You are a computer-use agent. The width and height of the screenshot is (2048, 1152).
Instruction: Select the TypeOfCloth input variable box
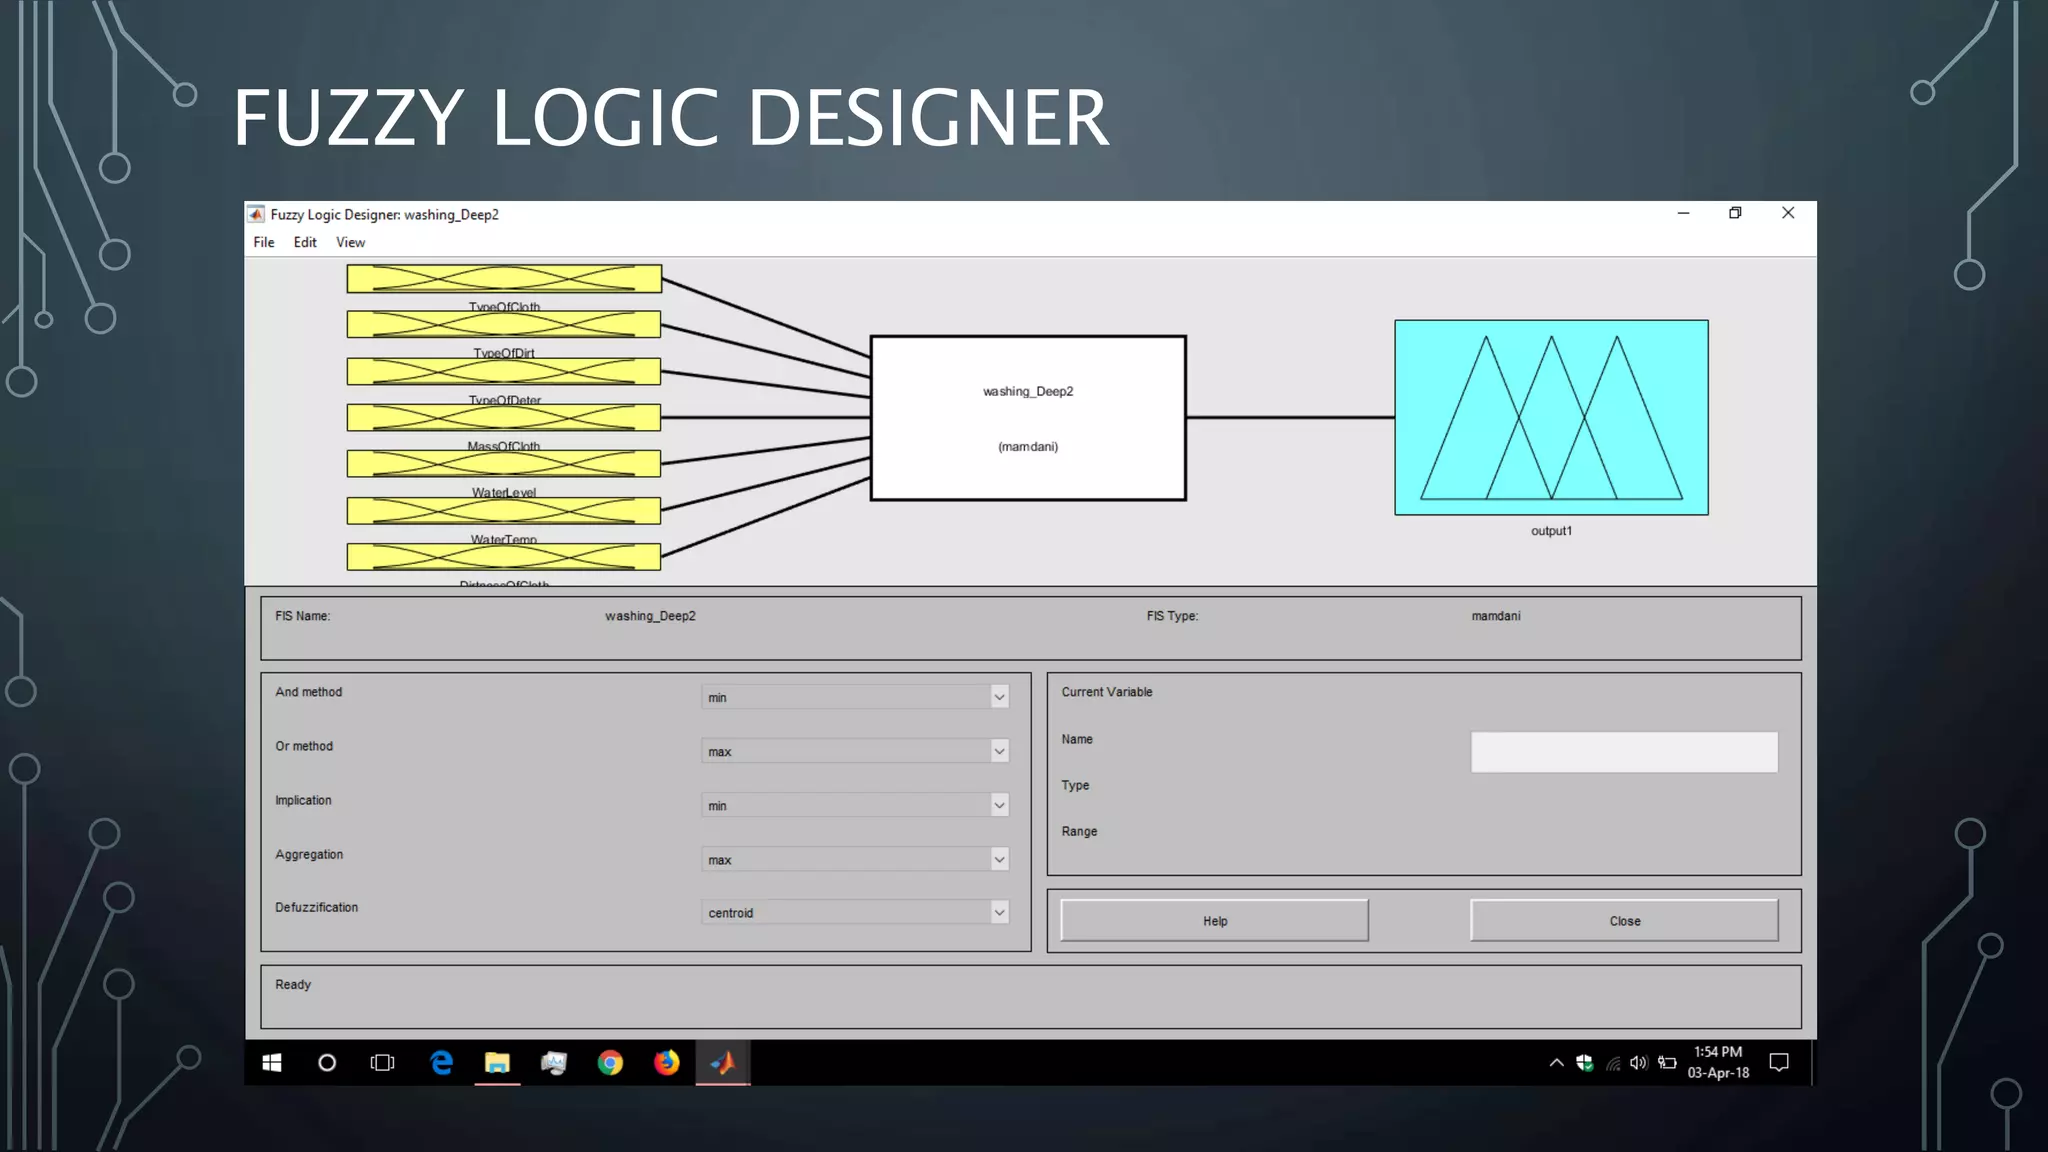click(504, 279)
